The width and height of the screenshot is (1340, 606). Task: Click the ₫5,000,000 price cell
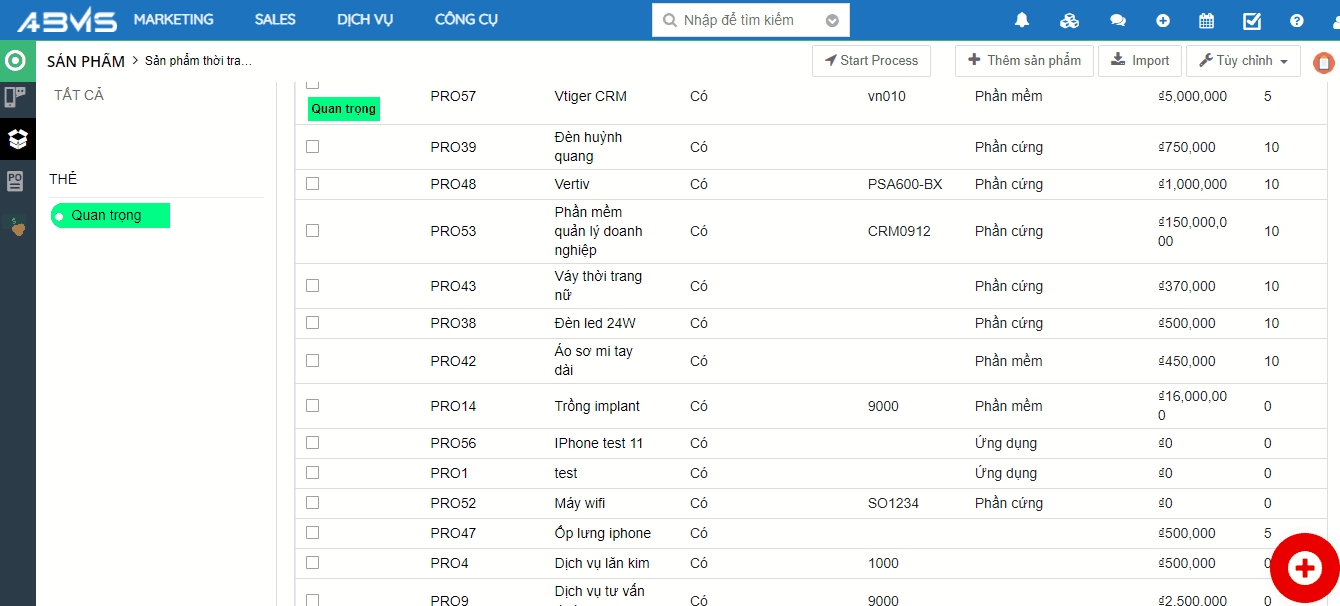click(x=1192, y=96)
